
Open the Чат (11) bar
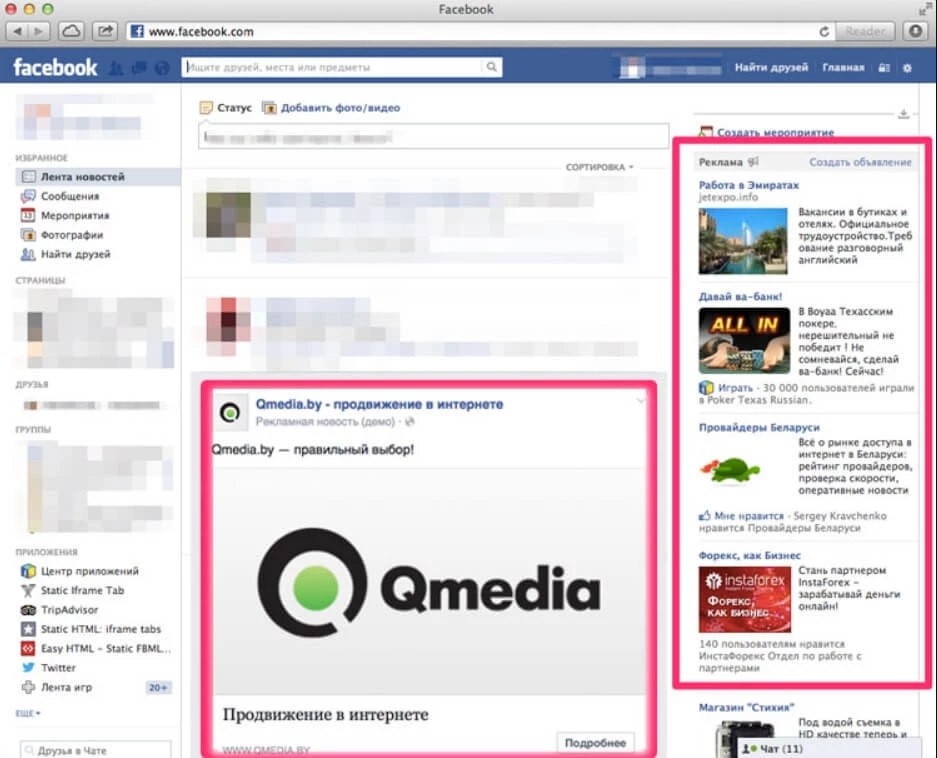tap(831, 748)
